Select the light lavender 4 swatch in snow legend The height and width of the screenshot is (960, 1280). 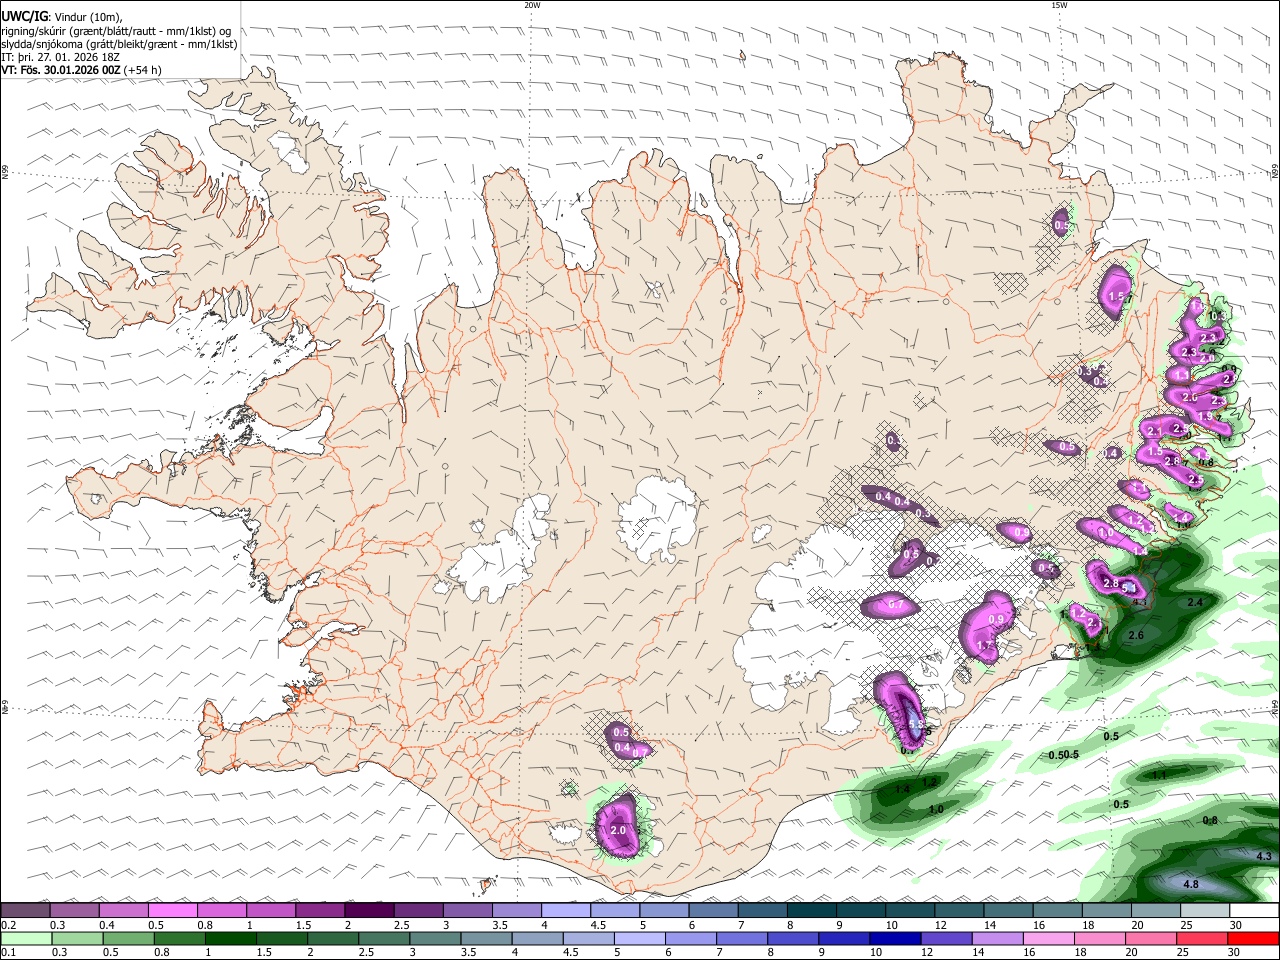pyautogui.click(x=565, y=910)
